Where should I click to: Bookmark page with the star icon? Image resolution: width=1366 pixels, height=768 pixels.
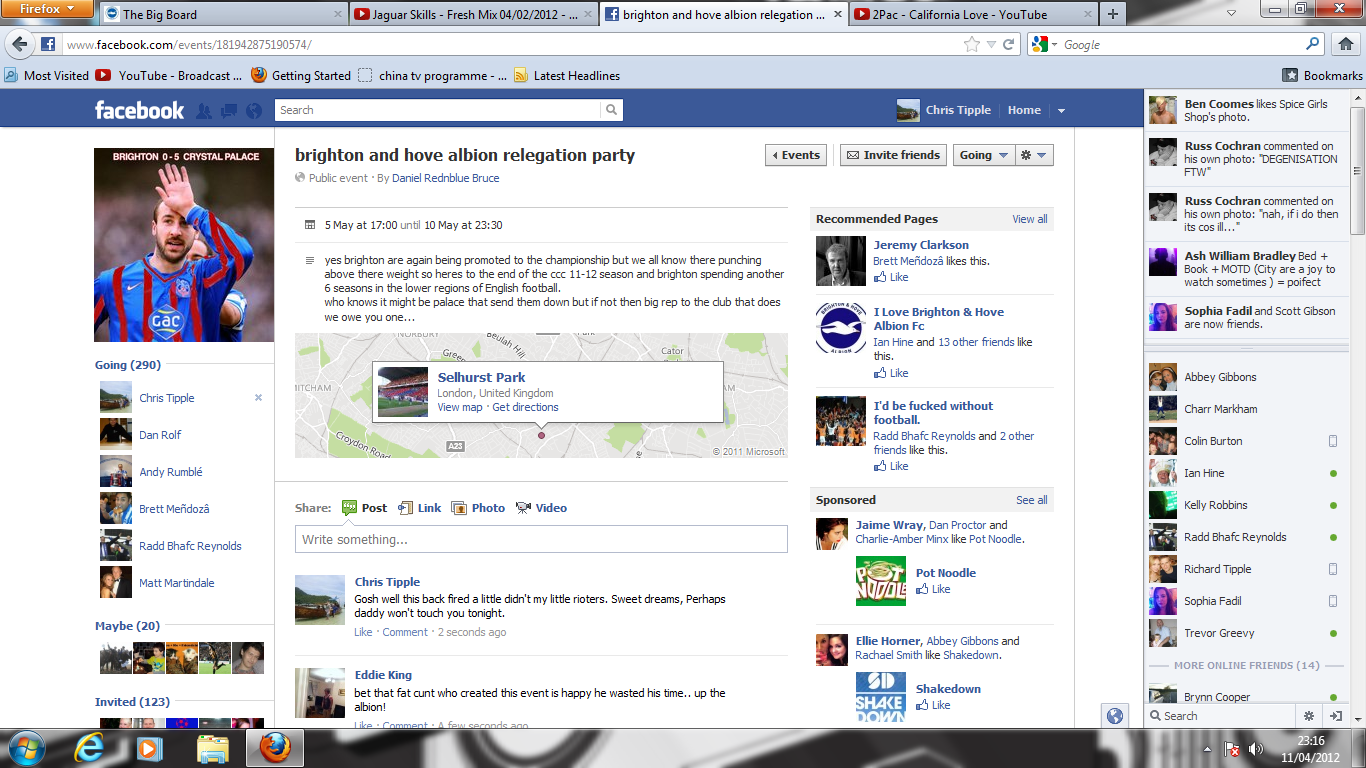pos(971,45)
